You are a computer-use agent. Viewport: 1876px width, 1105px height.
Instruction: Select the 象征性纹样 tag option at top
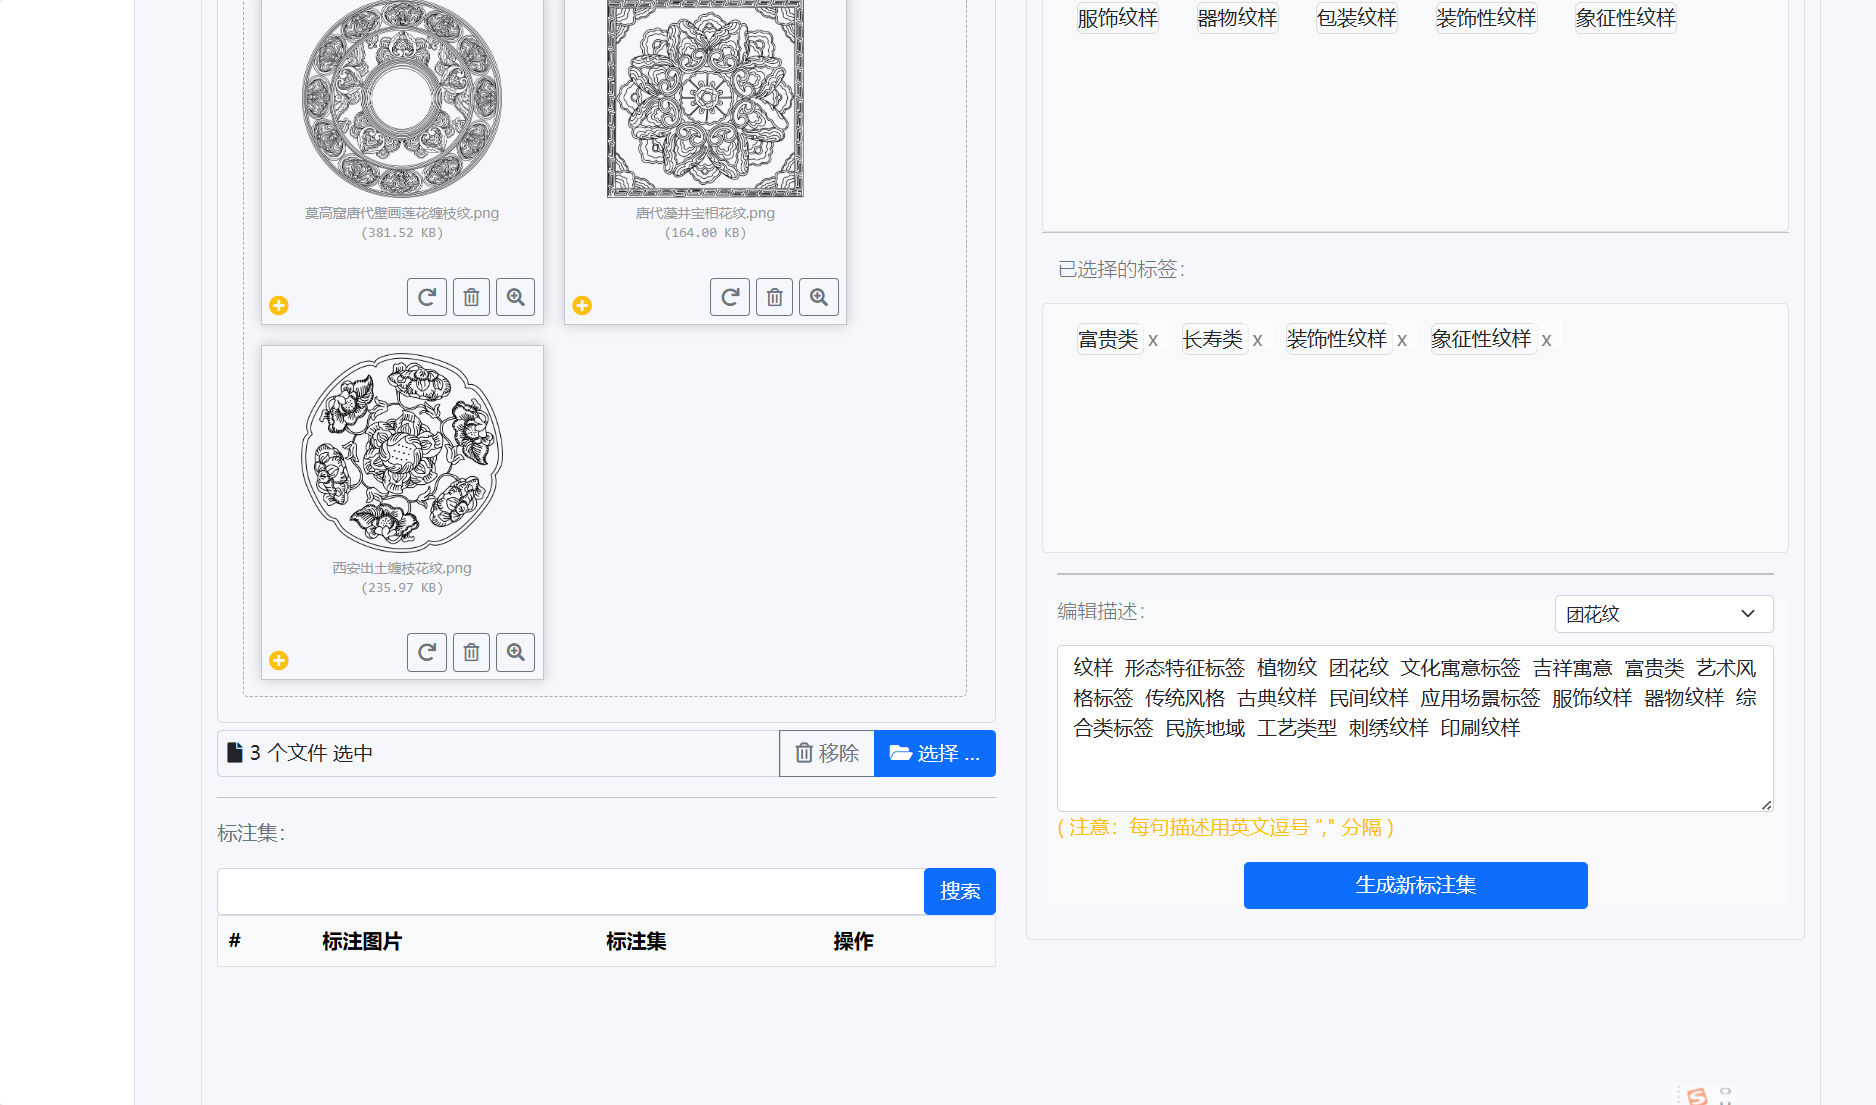click(x=1626, y=18)
